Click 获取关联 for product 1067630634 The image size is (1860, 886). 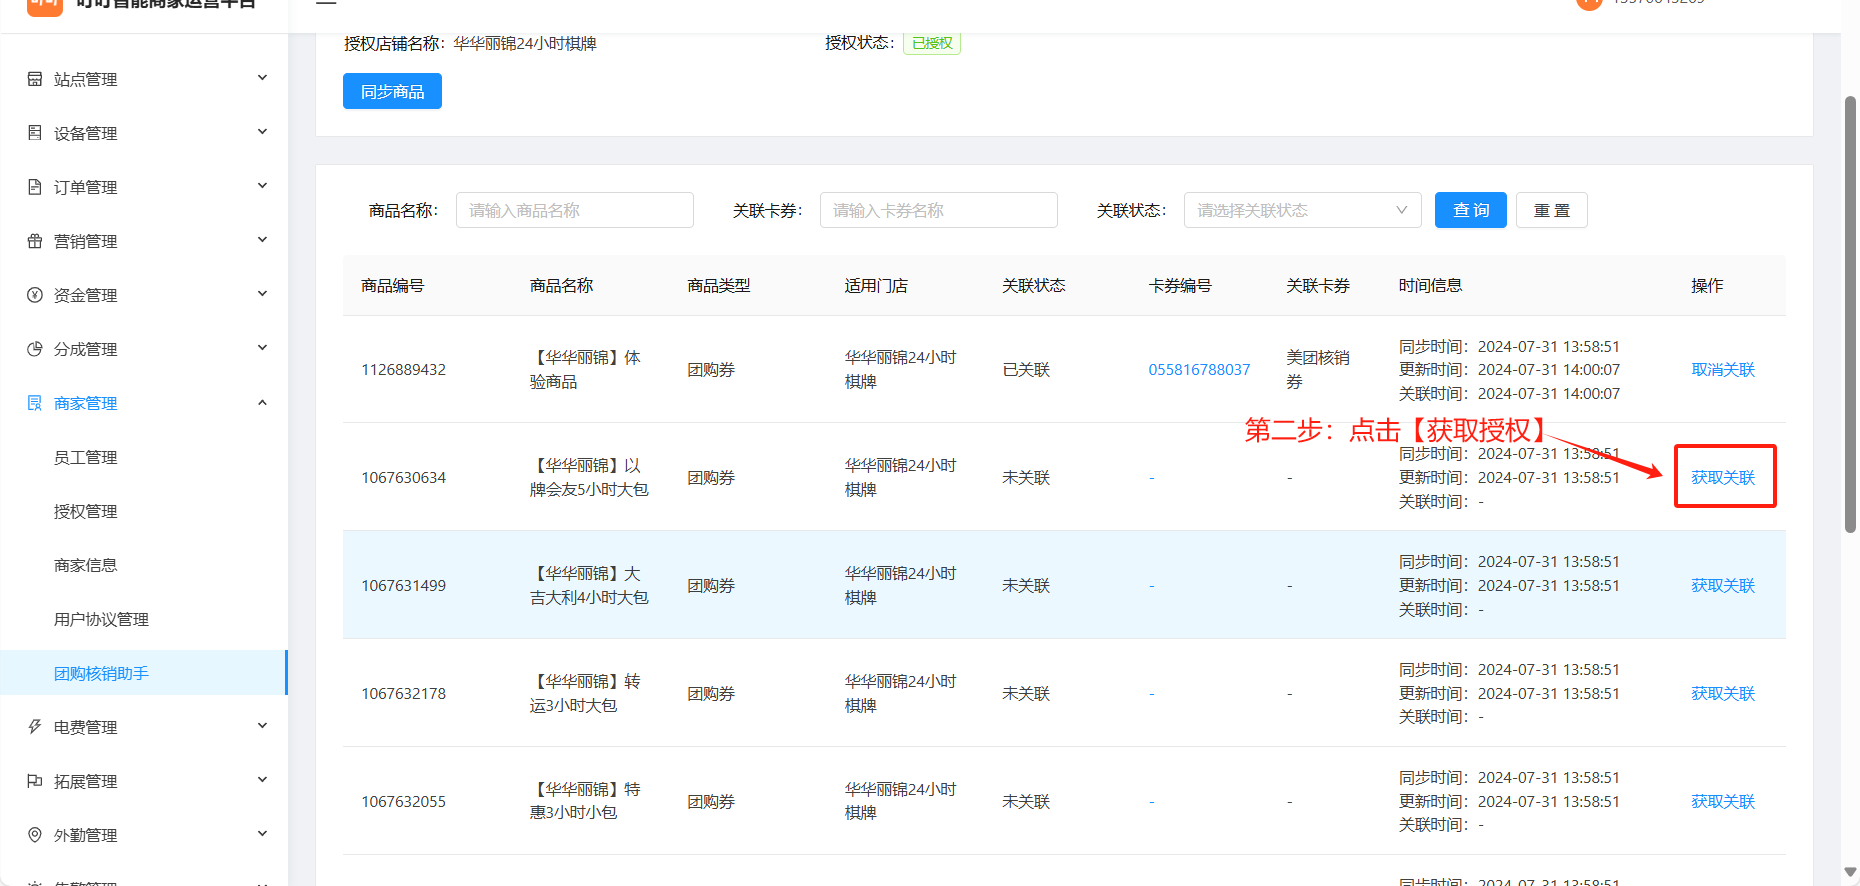[1723, 478]
